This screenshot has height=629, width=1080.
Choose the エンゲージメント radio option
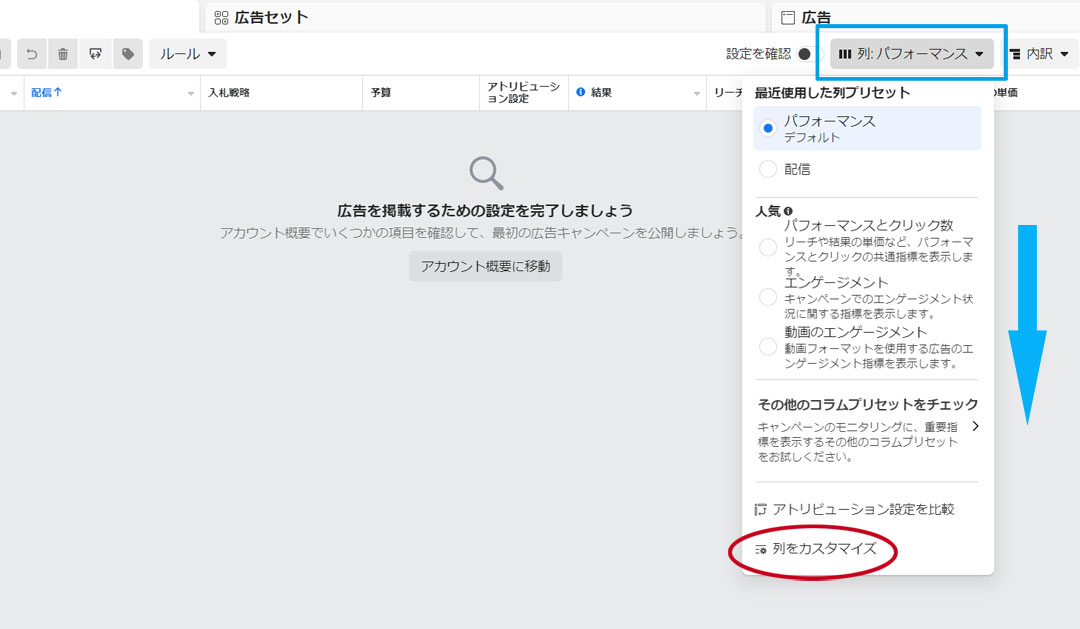tap(768, 297)
